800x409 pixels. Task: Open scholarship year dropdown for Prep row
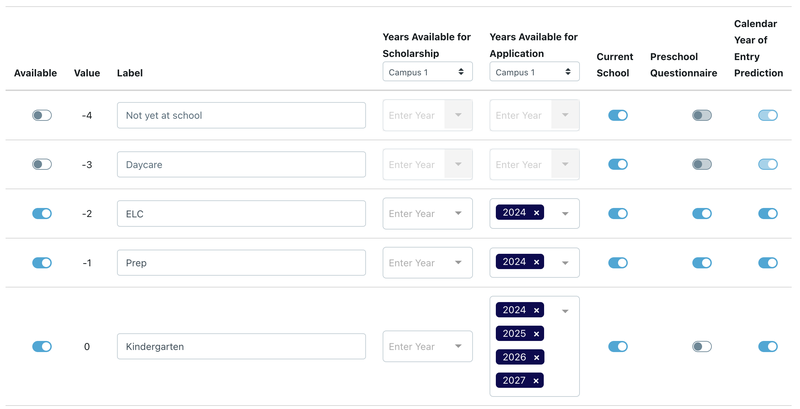click(x=458, y=263)
